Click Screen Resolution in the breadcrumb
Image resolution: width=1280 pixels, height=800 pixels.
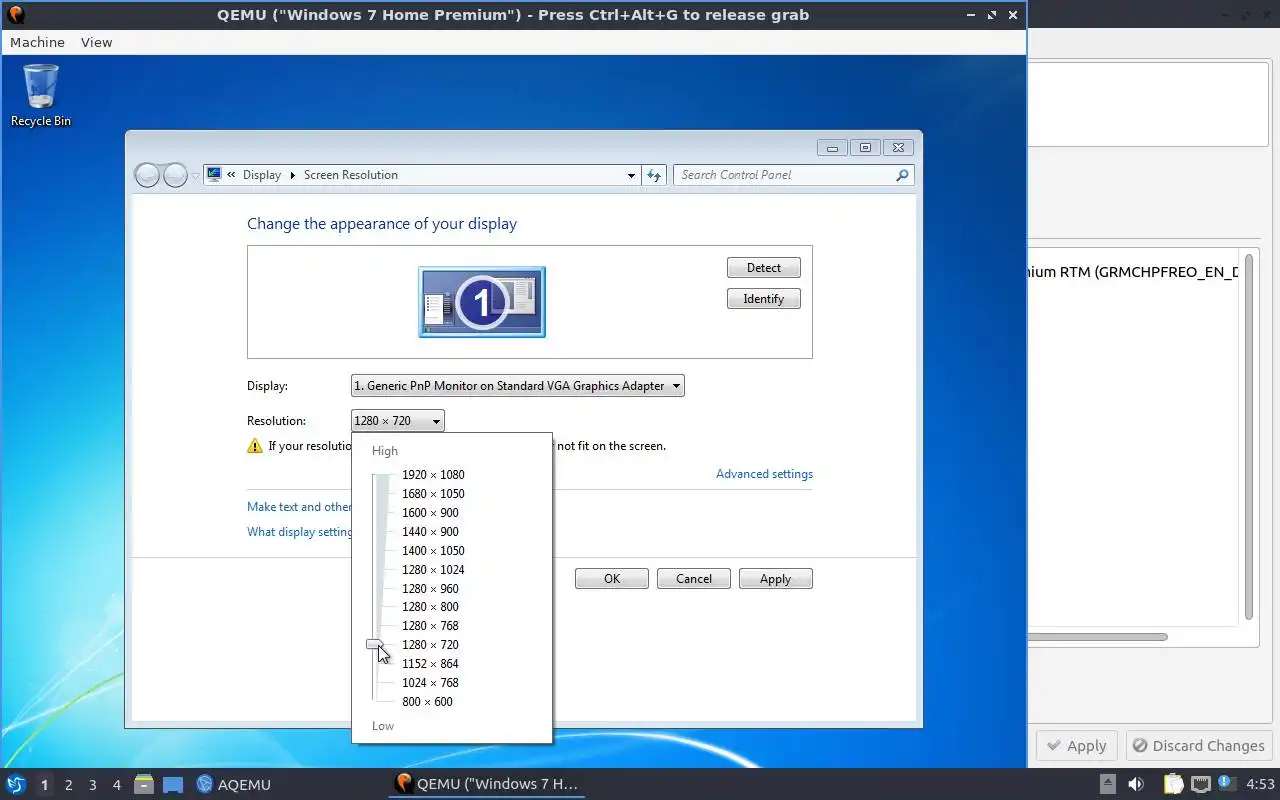351,175
